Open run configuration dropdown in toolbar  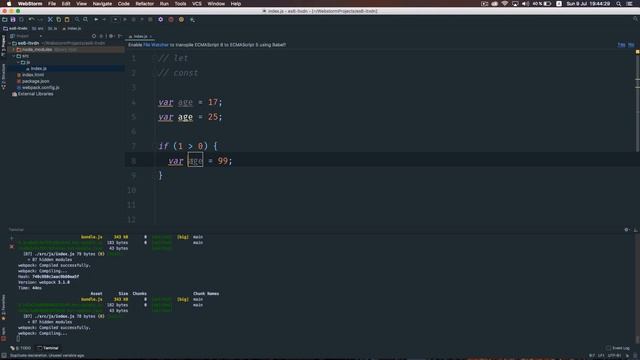coord(116,19)
